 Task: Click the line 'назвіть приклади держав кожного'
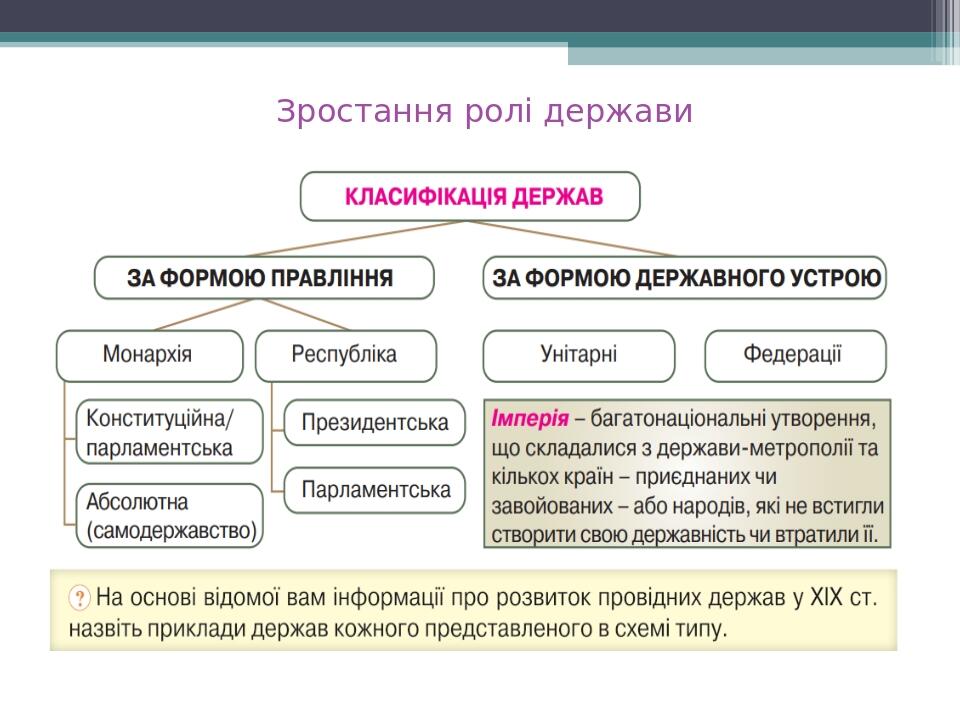tap(242, 629)
